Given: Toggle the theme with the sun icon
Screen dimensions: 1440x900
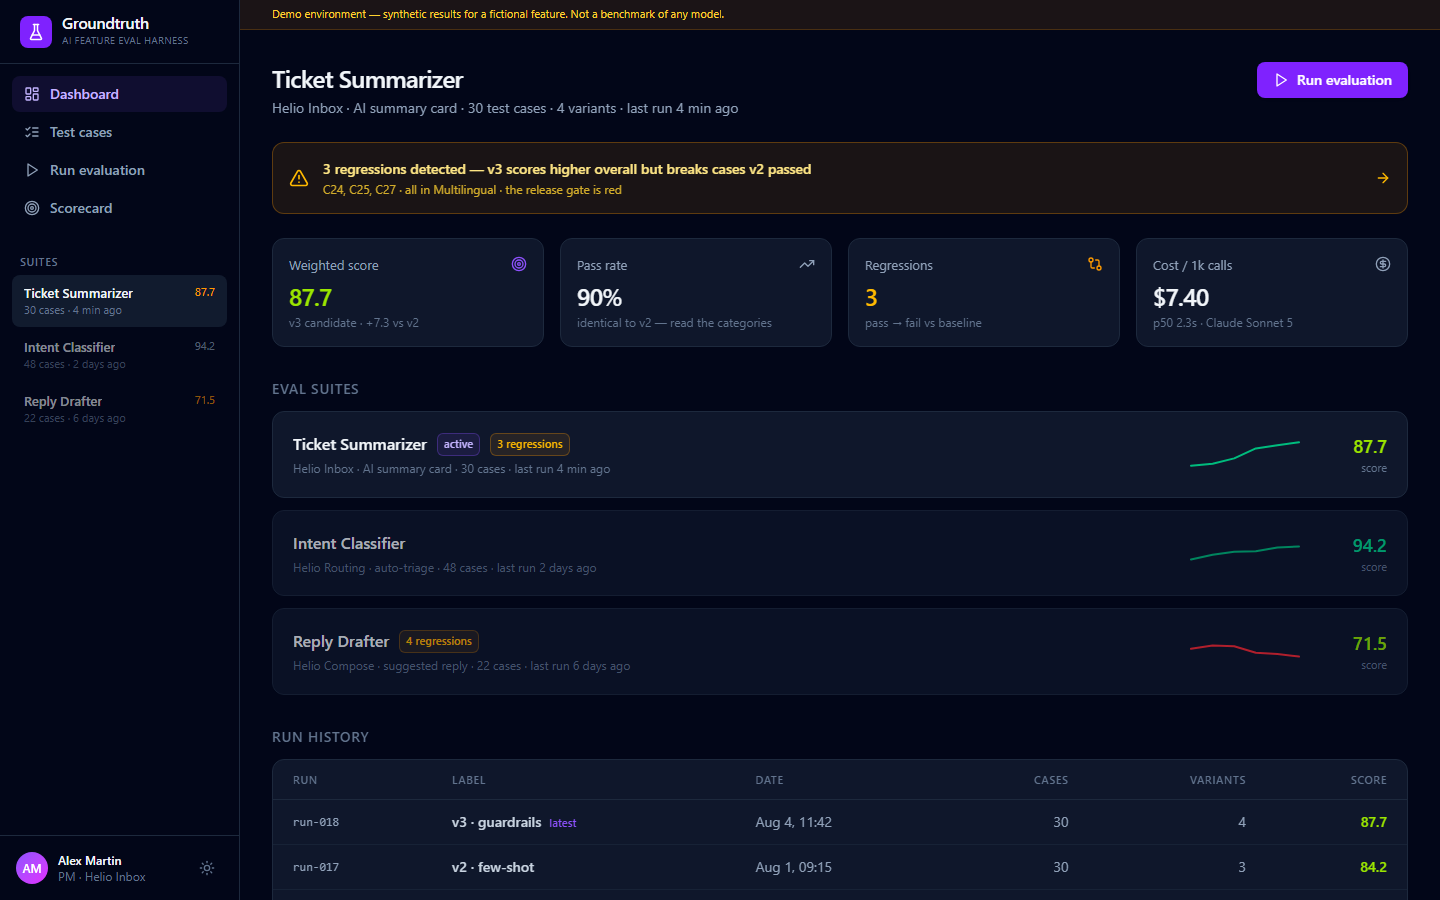Looking at the screenshot, I should (x=207, y=868).
